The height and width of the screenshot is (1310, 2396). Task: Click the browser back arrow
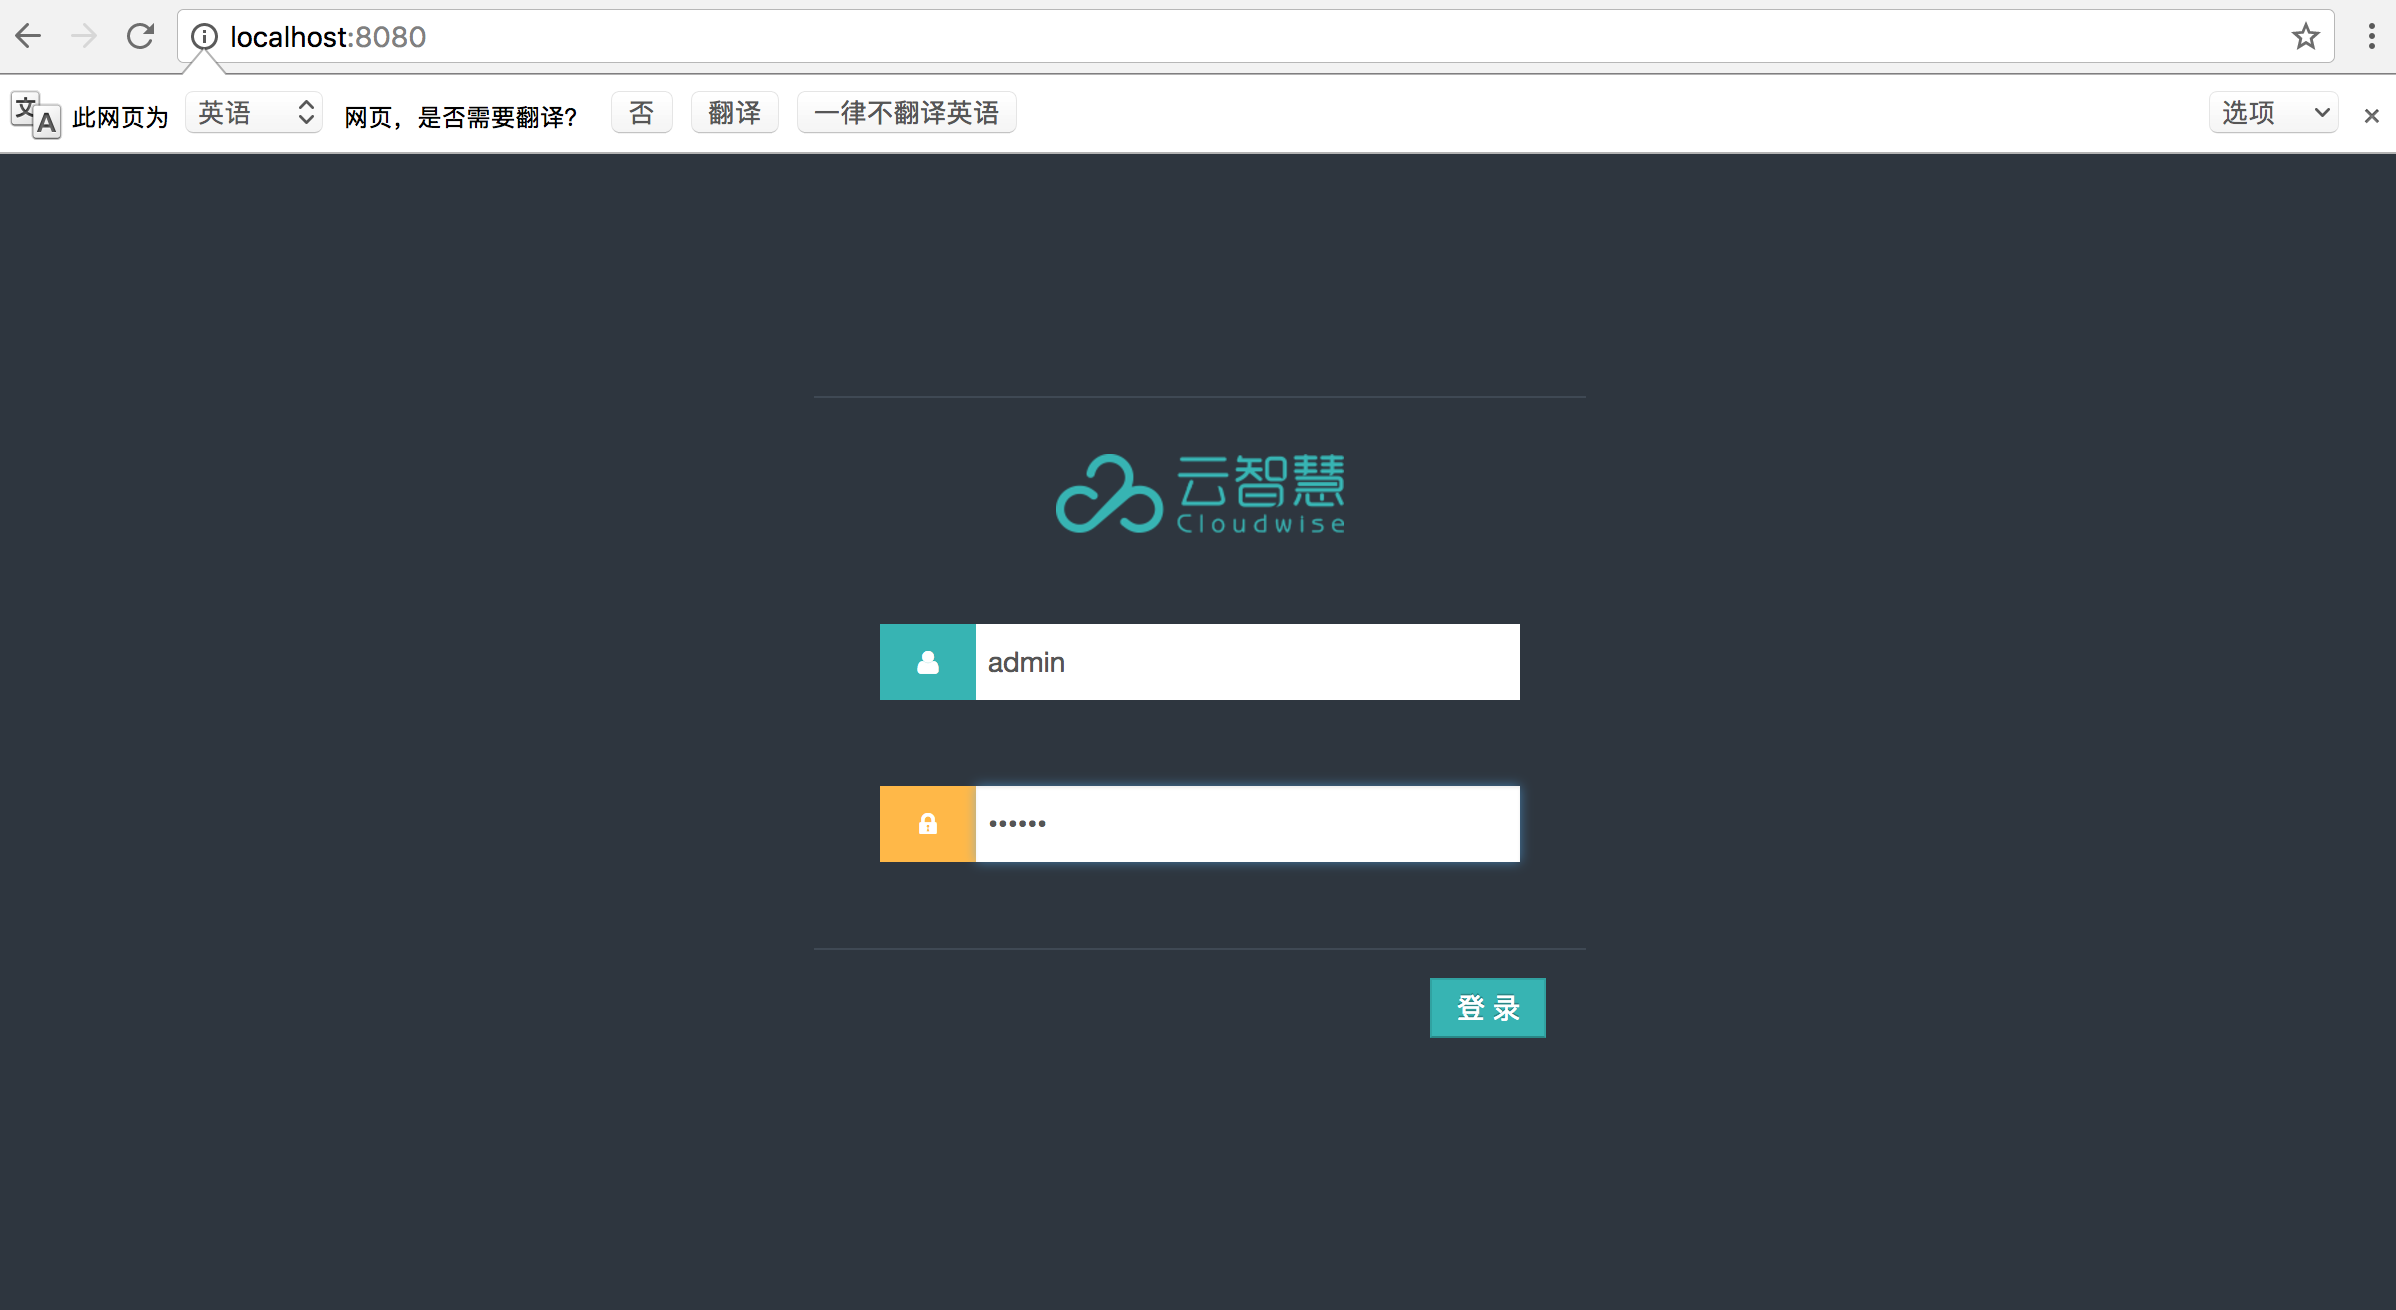(x=28, y=37)
